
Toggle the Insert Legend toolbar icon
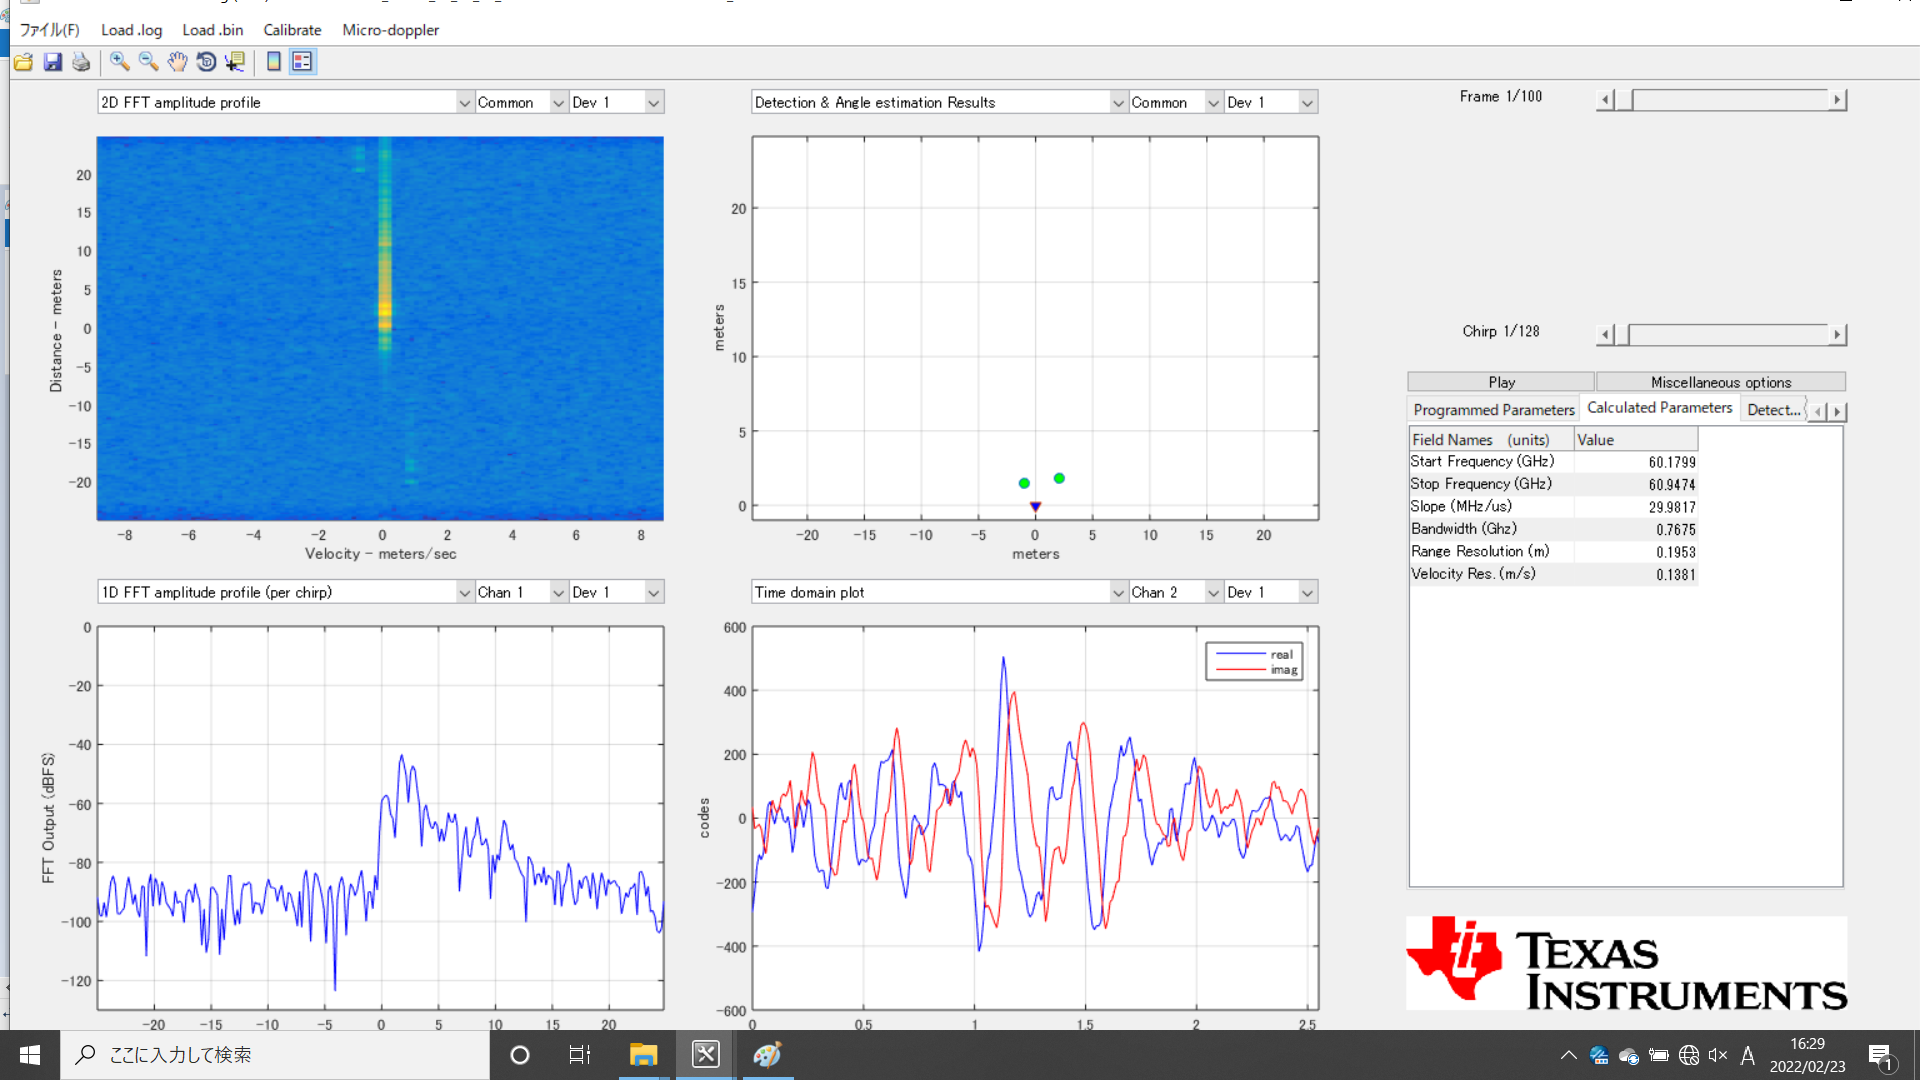click(302, 62)
